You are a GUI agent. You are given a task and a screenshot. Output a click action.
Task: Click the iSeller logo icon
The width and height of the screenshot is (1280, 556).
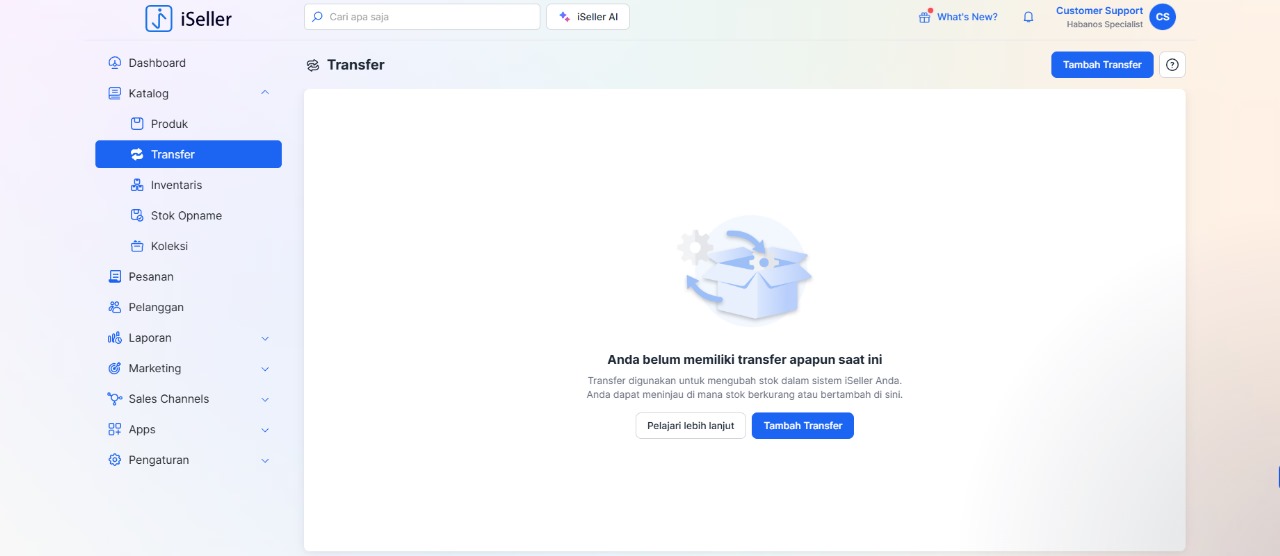click(x=159, y=18)
